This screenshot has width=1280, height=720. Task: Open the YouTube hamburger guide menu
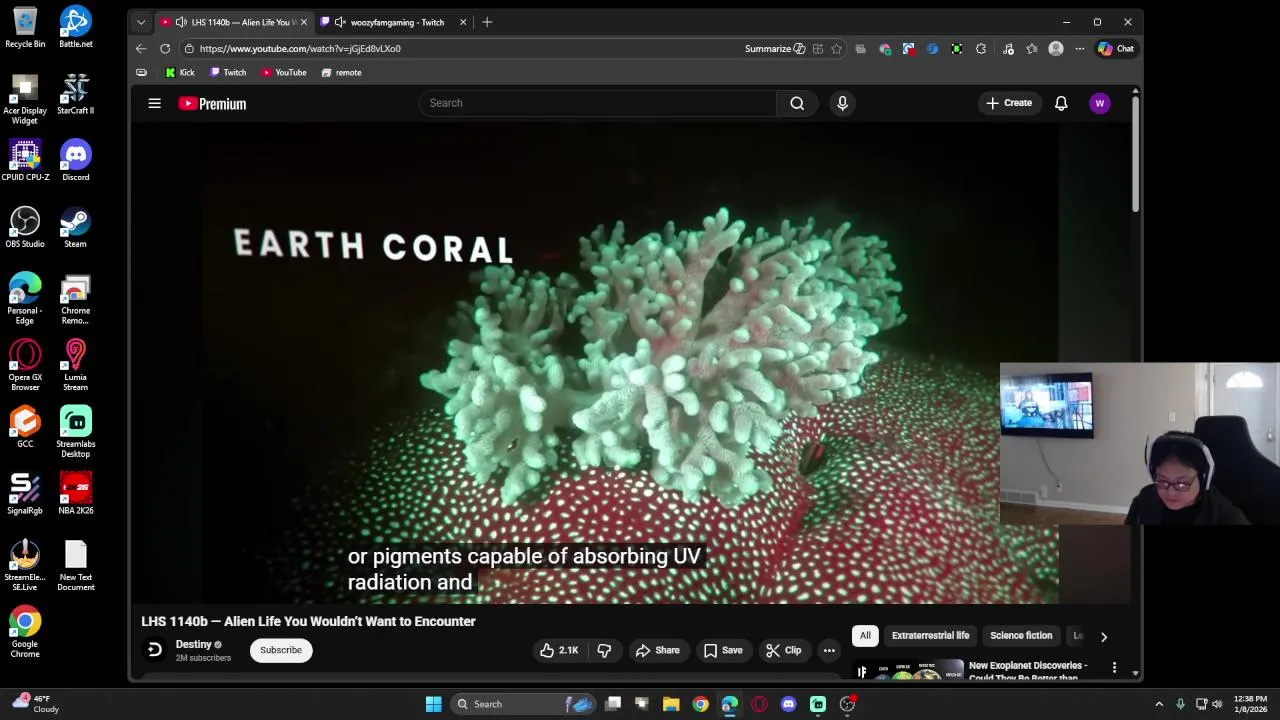coord(154,103)
